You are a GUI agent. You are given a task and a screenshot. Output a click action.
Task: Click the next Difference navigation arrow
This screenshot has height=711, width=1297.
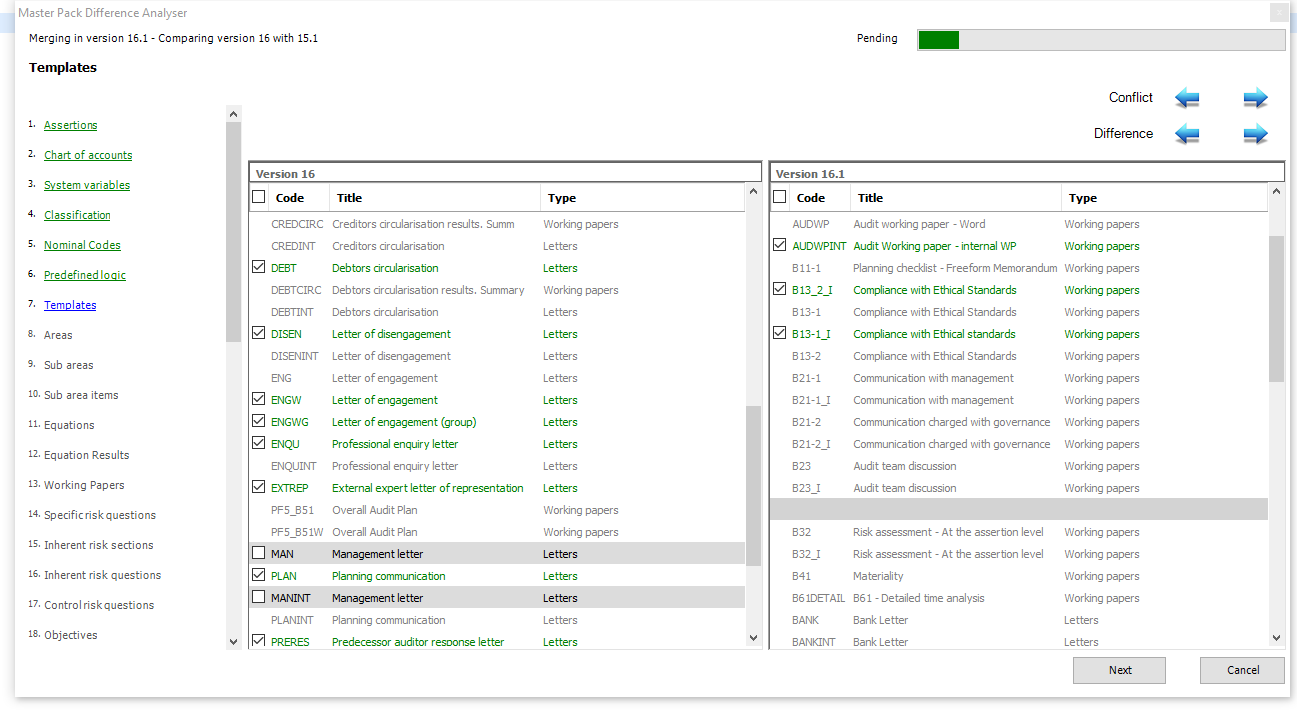[x=1255, y=133]
